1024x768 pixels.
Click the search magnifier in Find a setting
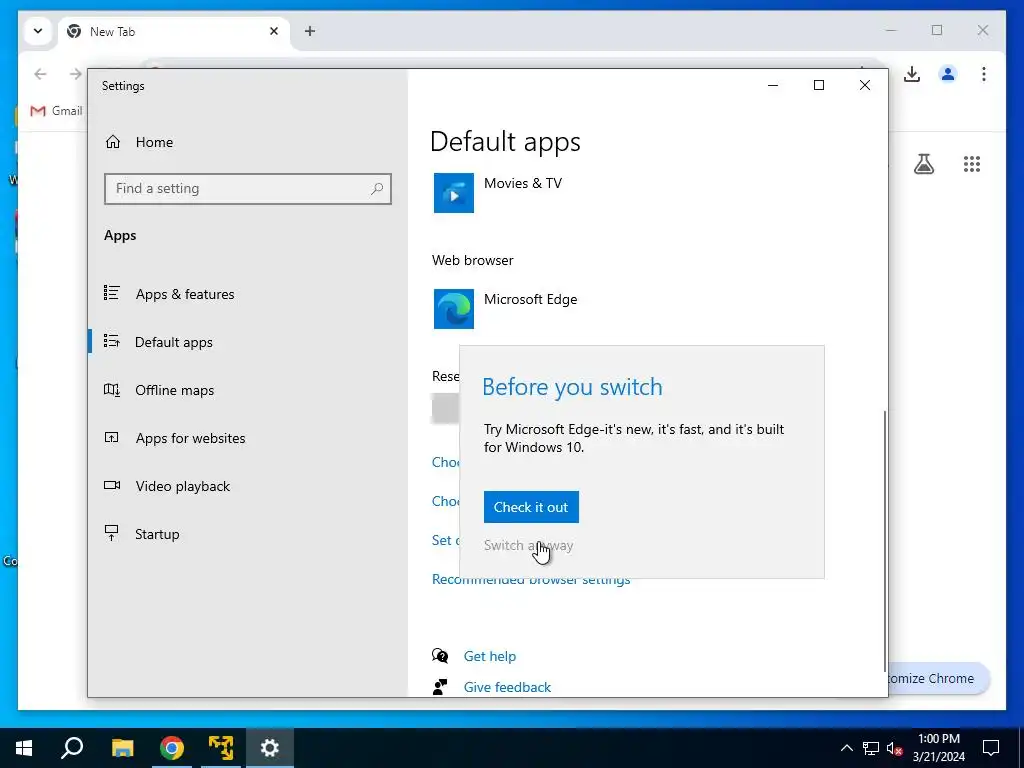tap(377, 189)
